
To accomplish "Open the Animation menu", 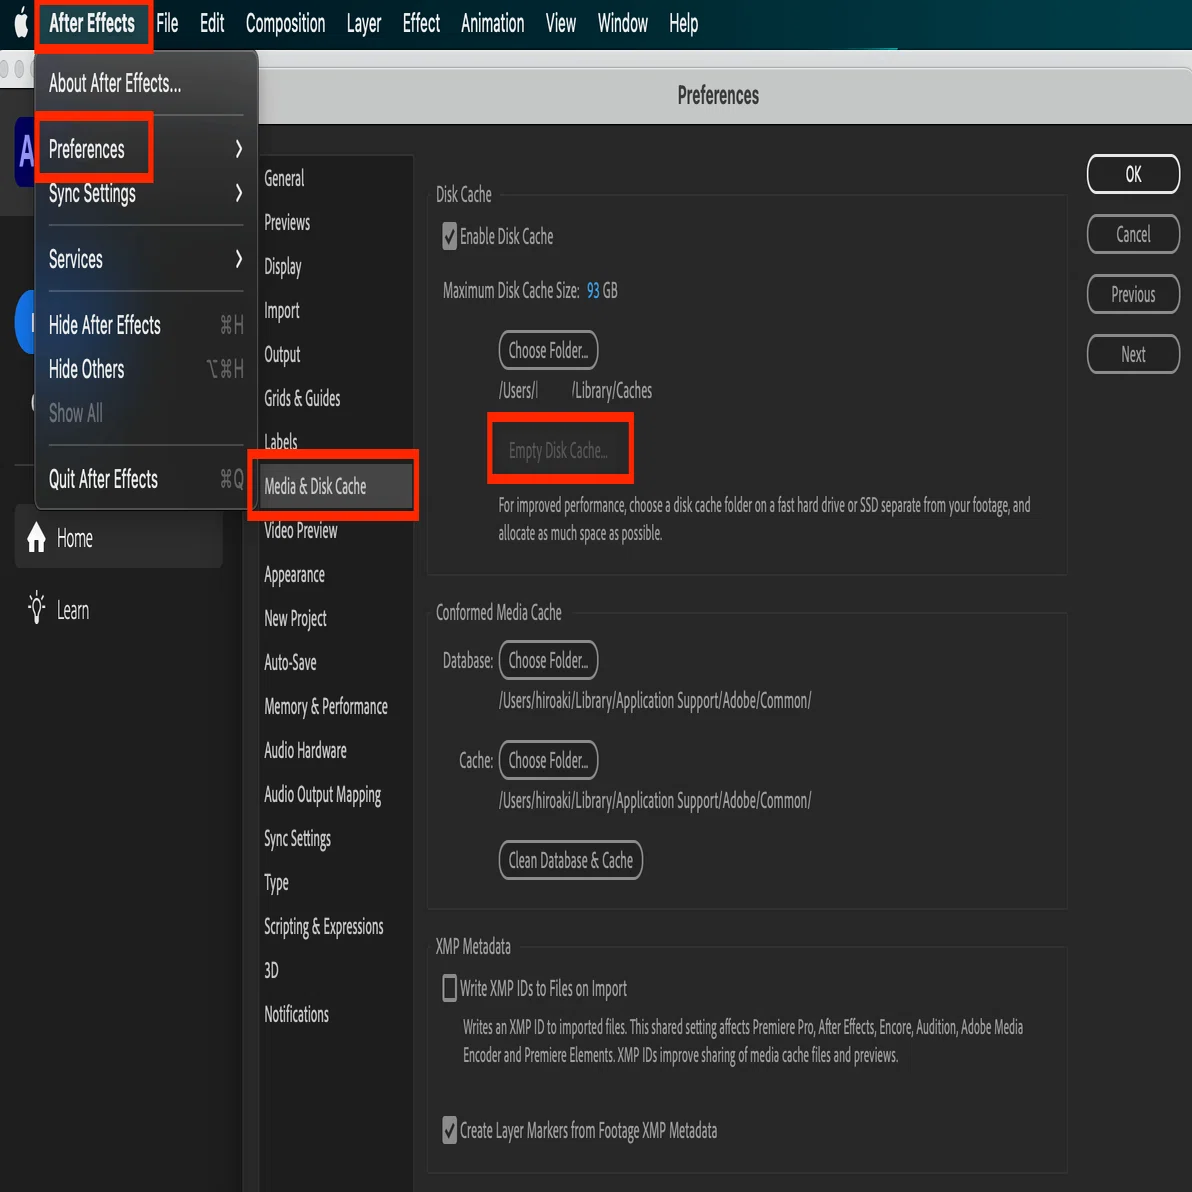I will [x=493, y=24].
